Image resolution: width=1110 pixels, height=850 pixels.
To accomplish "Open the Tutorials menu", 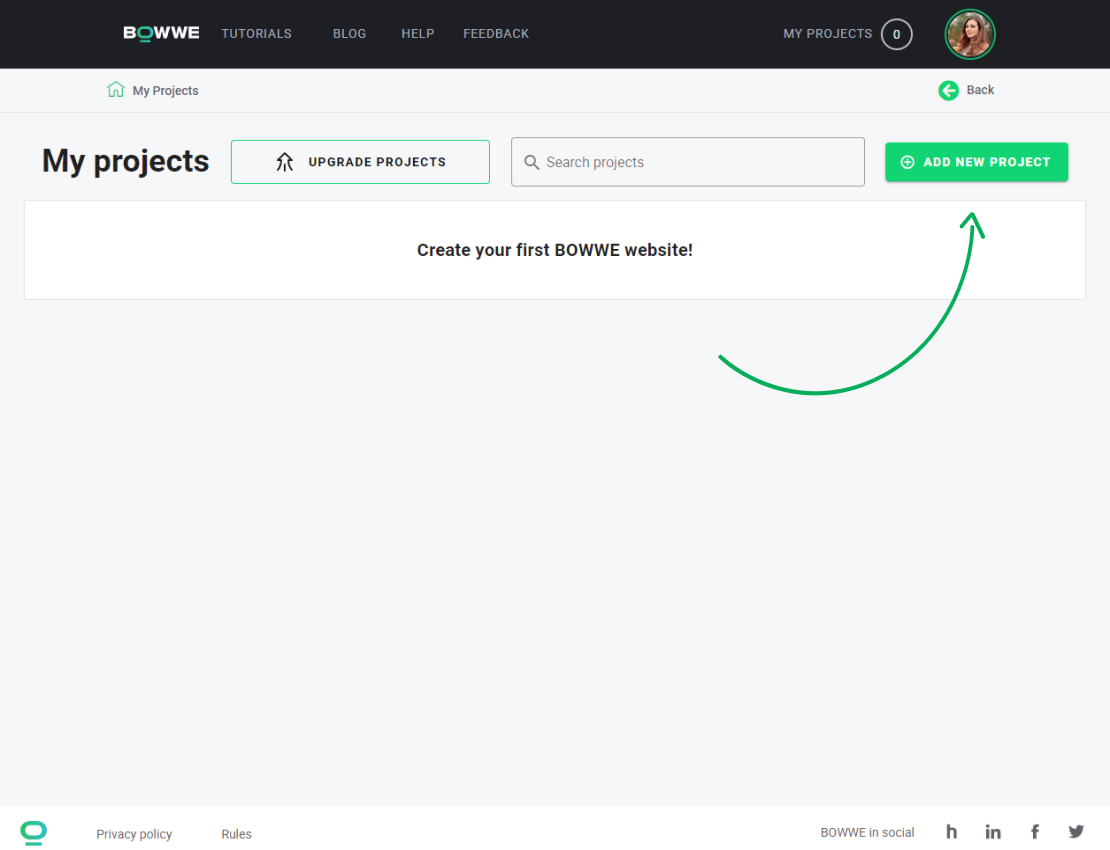I will pos(256,33).
